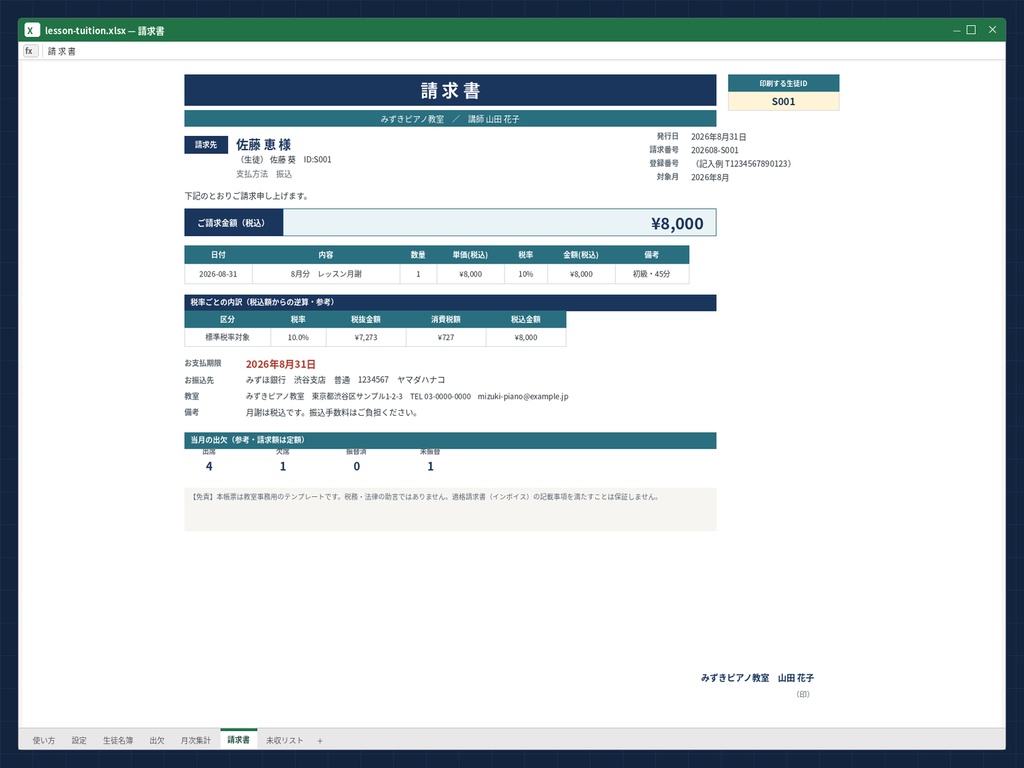Click the 内容 column header
Viewport: 1024px width, 768px height.
(x=326, y=255)
